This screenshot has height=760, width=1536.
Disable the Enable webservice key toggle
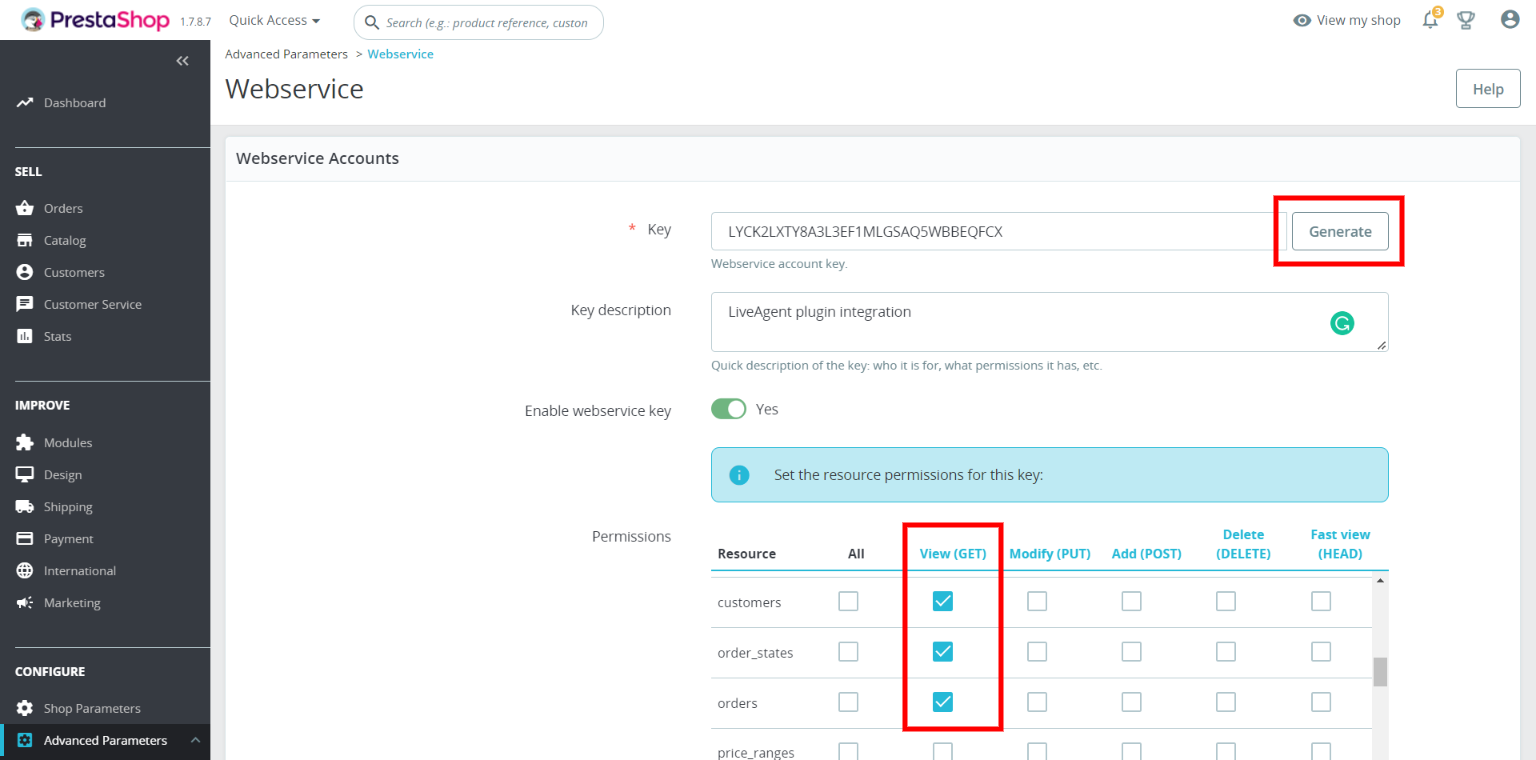728,409
